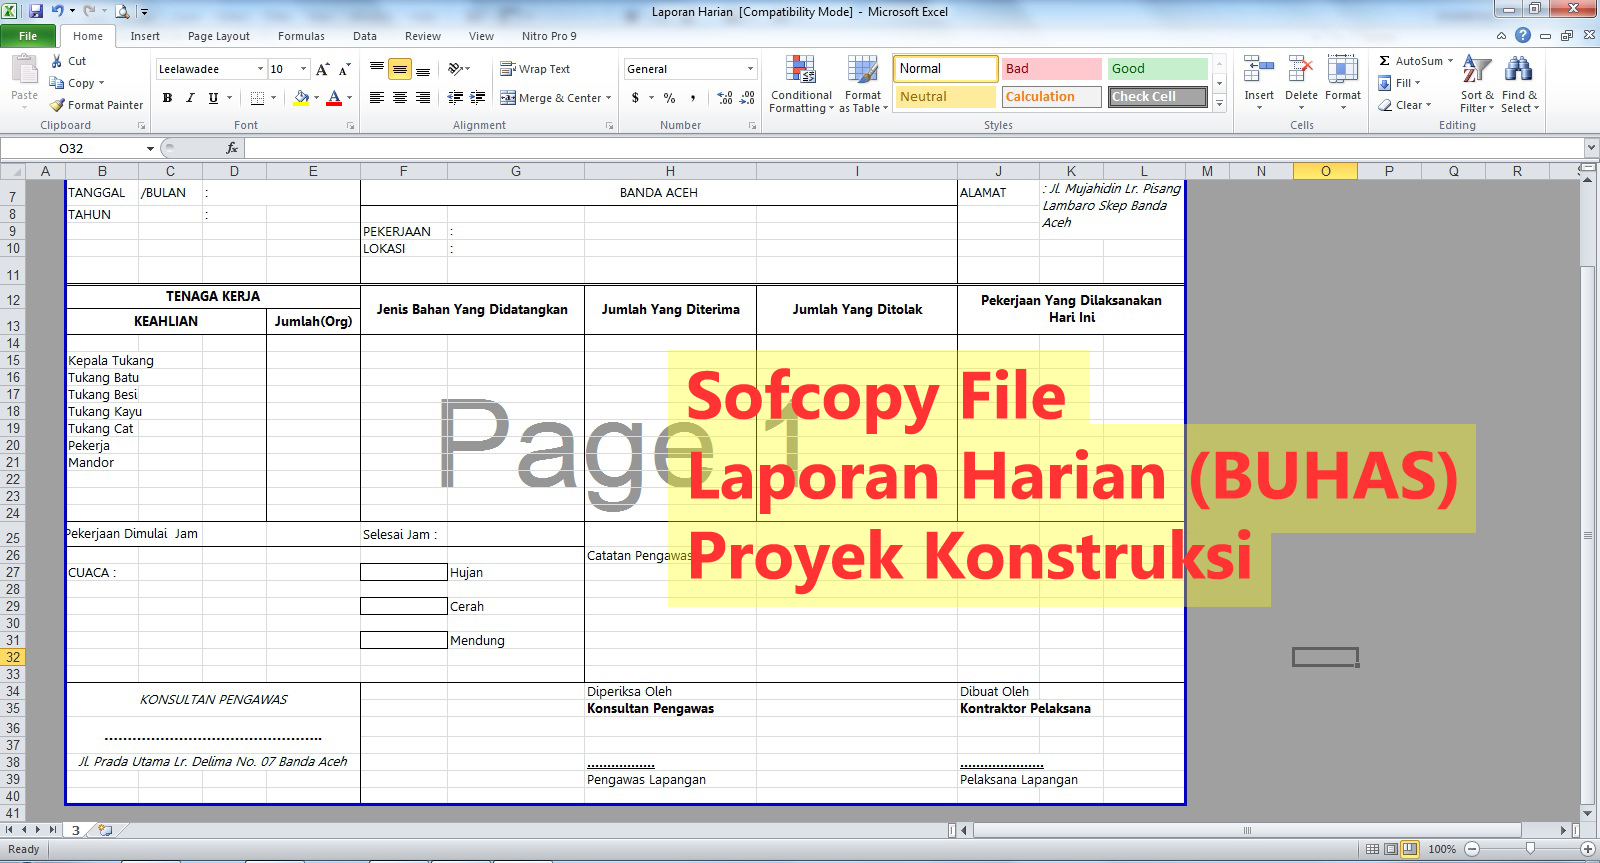Switch to the Data tab
1600x863 pixels.
[x=365, y=36]
